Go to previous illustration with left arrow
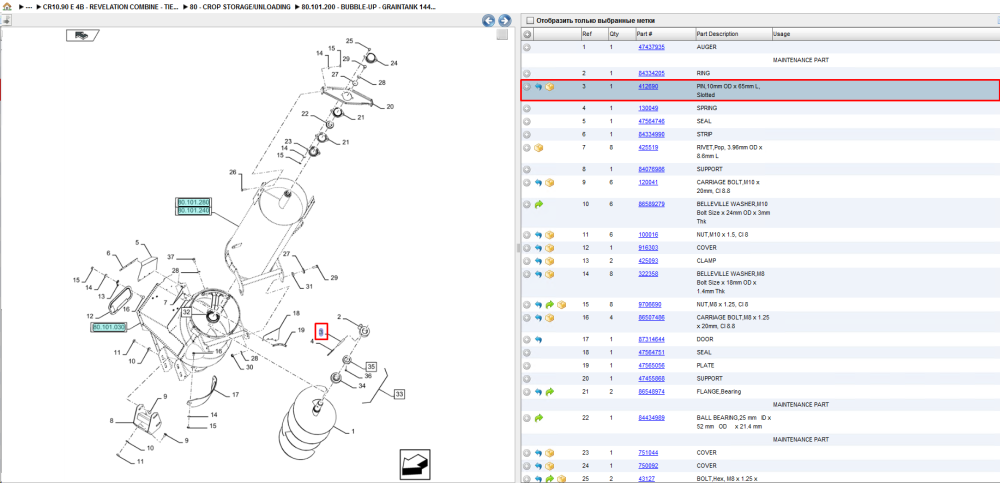 coord(489,20)
